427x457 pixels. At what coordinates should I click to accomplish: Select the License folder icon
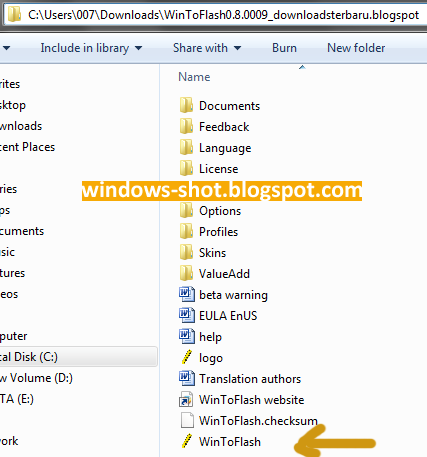pyautogui.click(x=186, y=168)
